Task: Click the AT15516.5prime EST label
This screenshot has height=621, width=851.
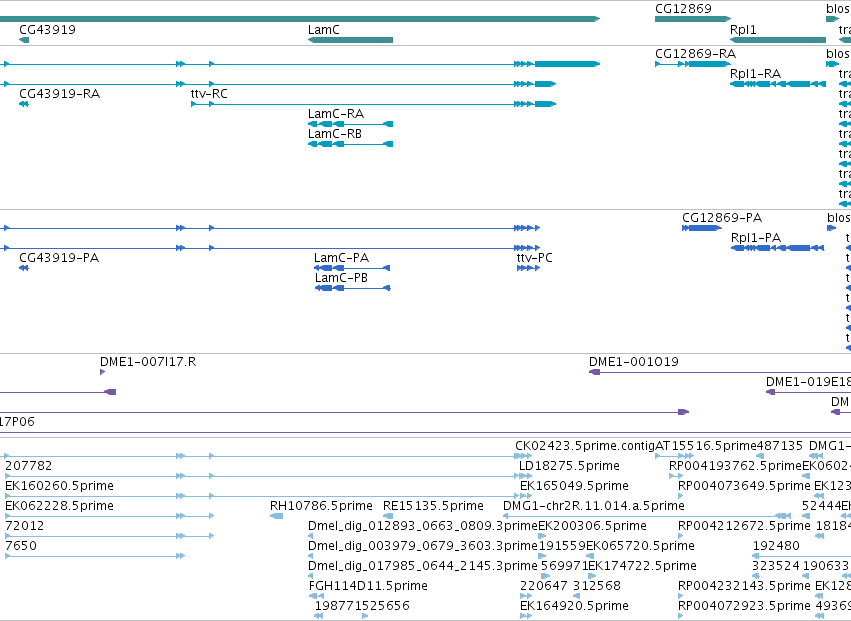Action: click(706, 446)
